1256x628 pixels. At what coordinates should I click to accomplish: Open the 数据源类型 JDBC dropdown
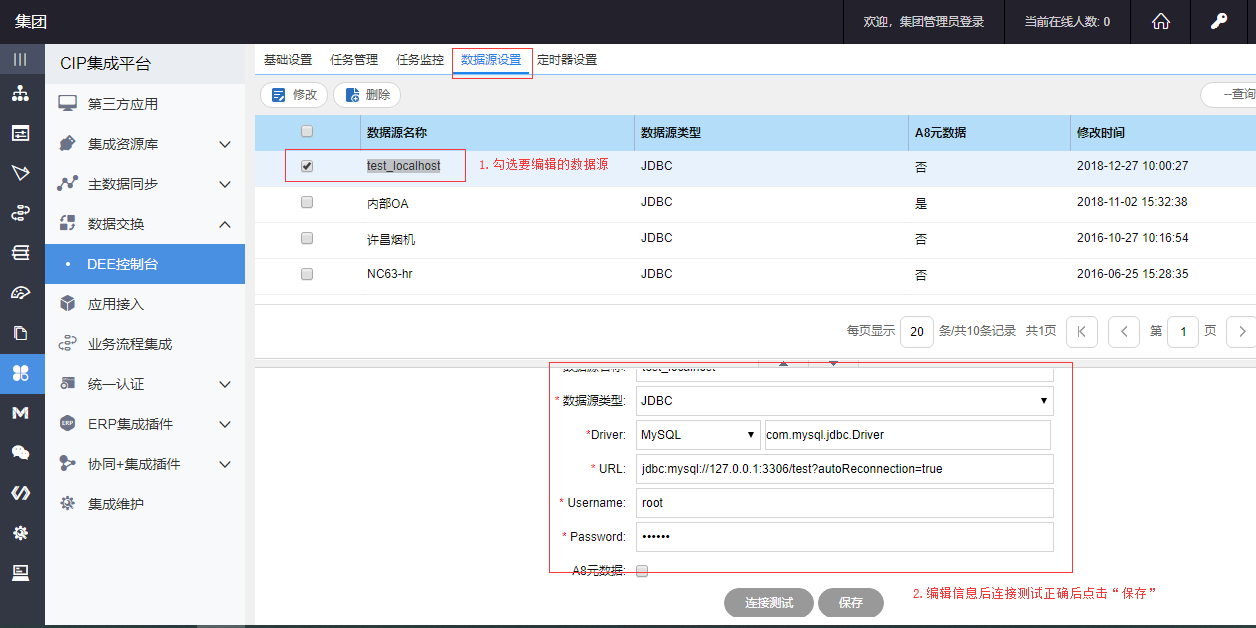coord(844,401)
